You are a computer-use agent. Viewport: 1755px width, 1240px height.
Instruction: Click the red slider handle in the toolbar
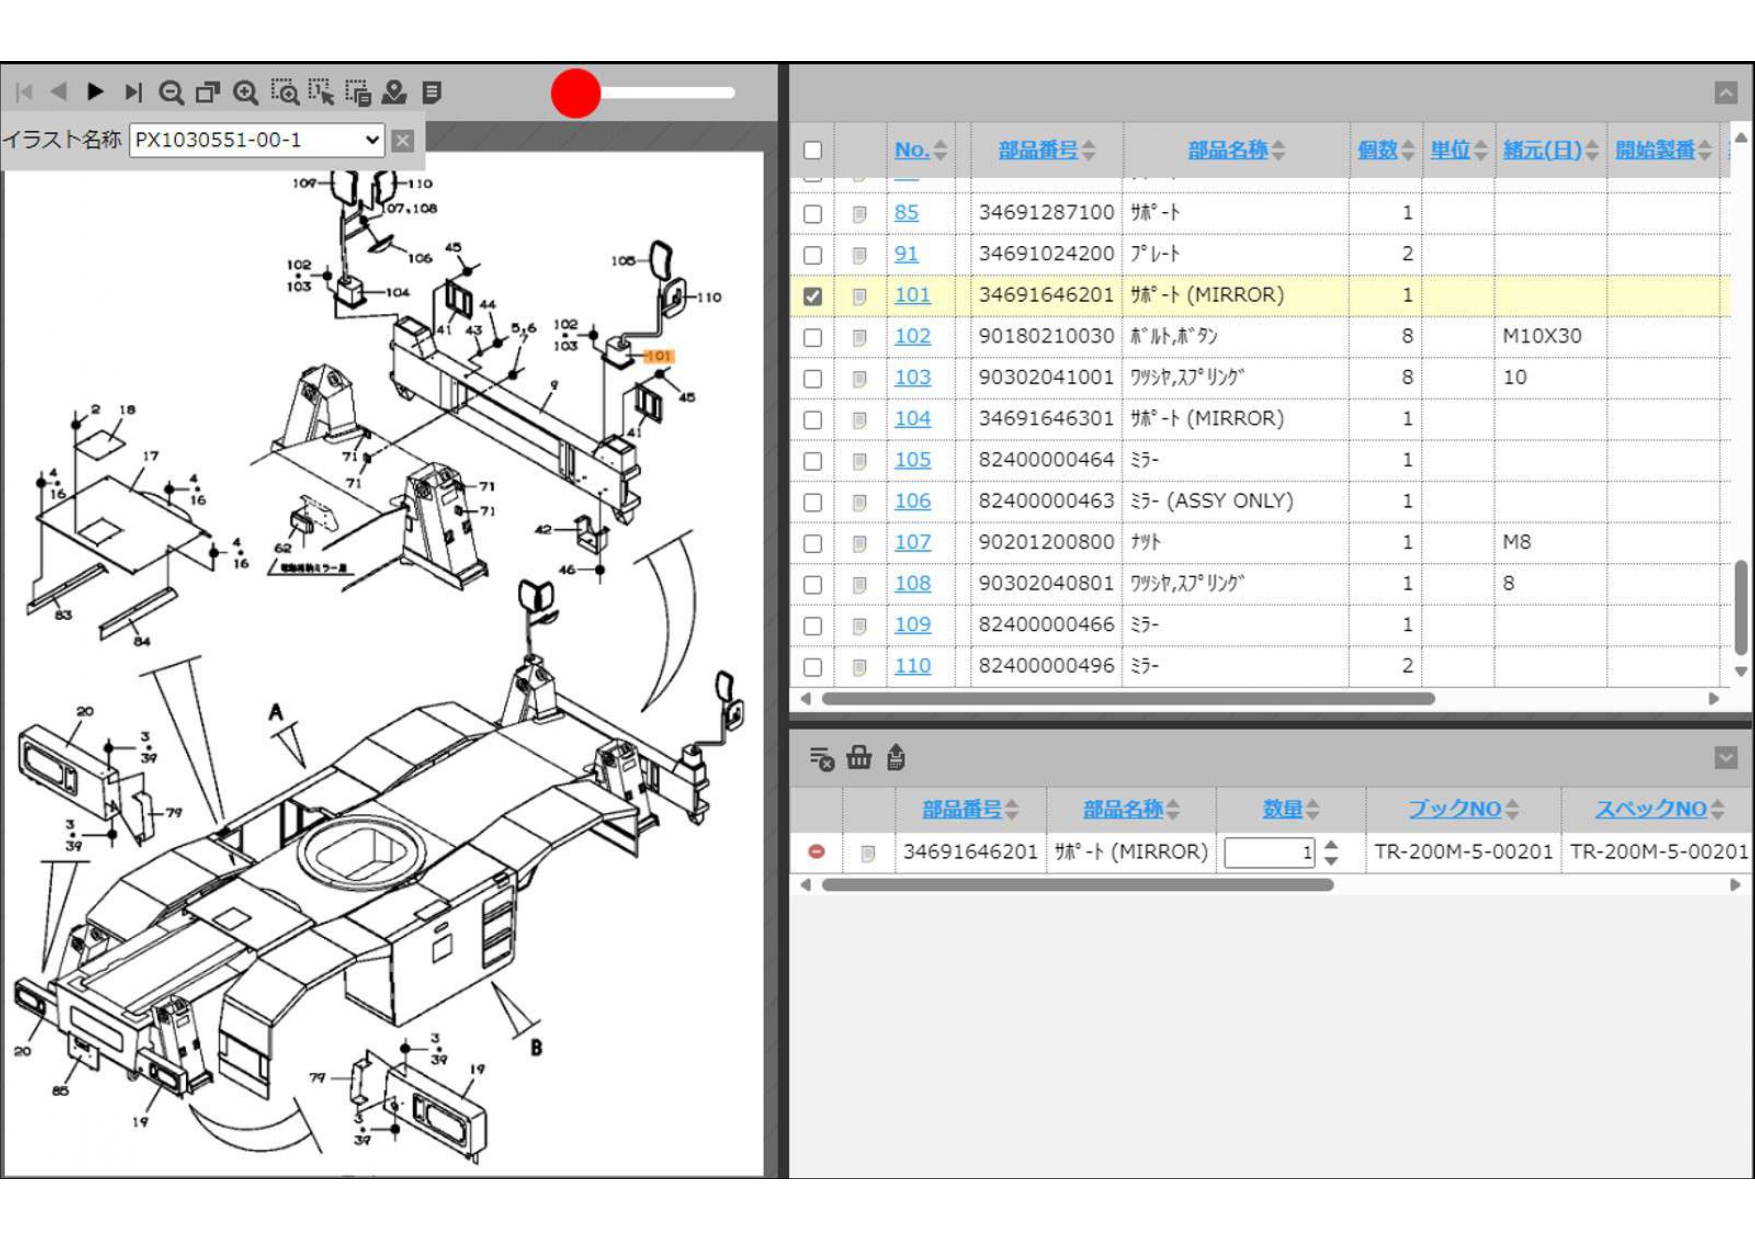[576, 93]
